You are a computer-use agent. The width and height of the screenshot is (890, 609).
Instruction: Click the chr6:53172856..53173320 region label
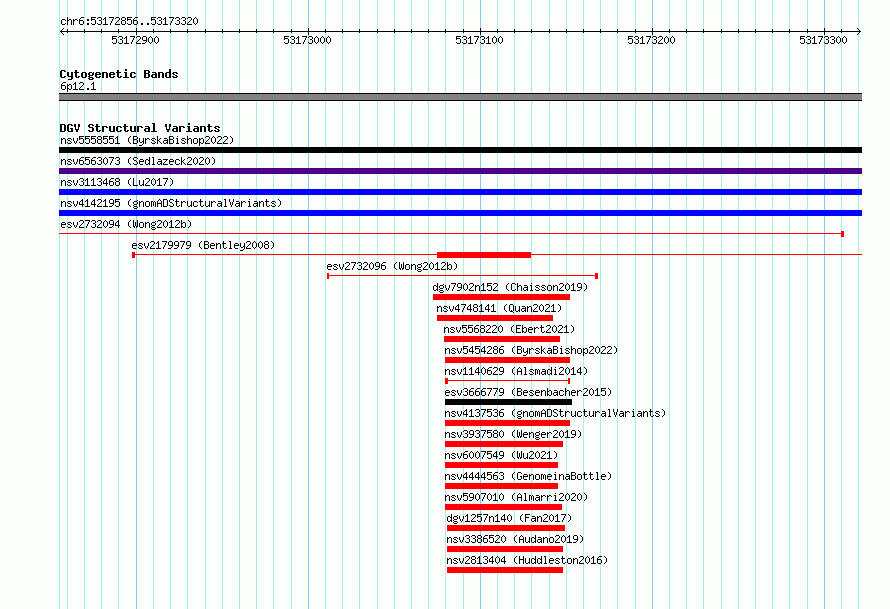[x=129, y=21]
